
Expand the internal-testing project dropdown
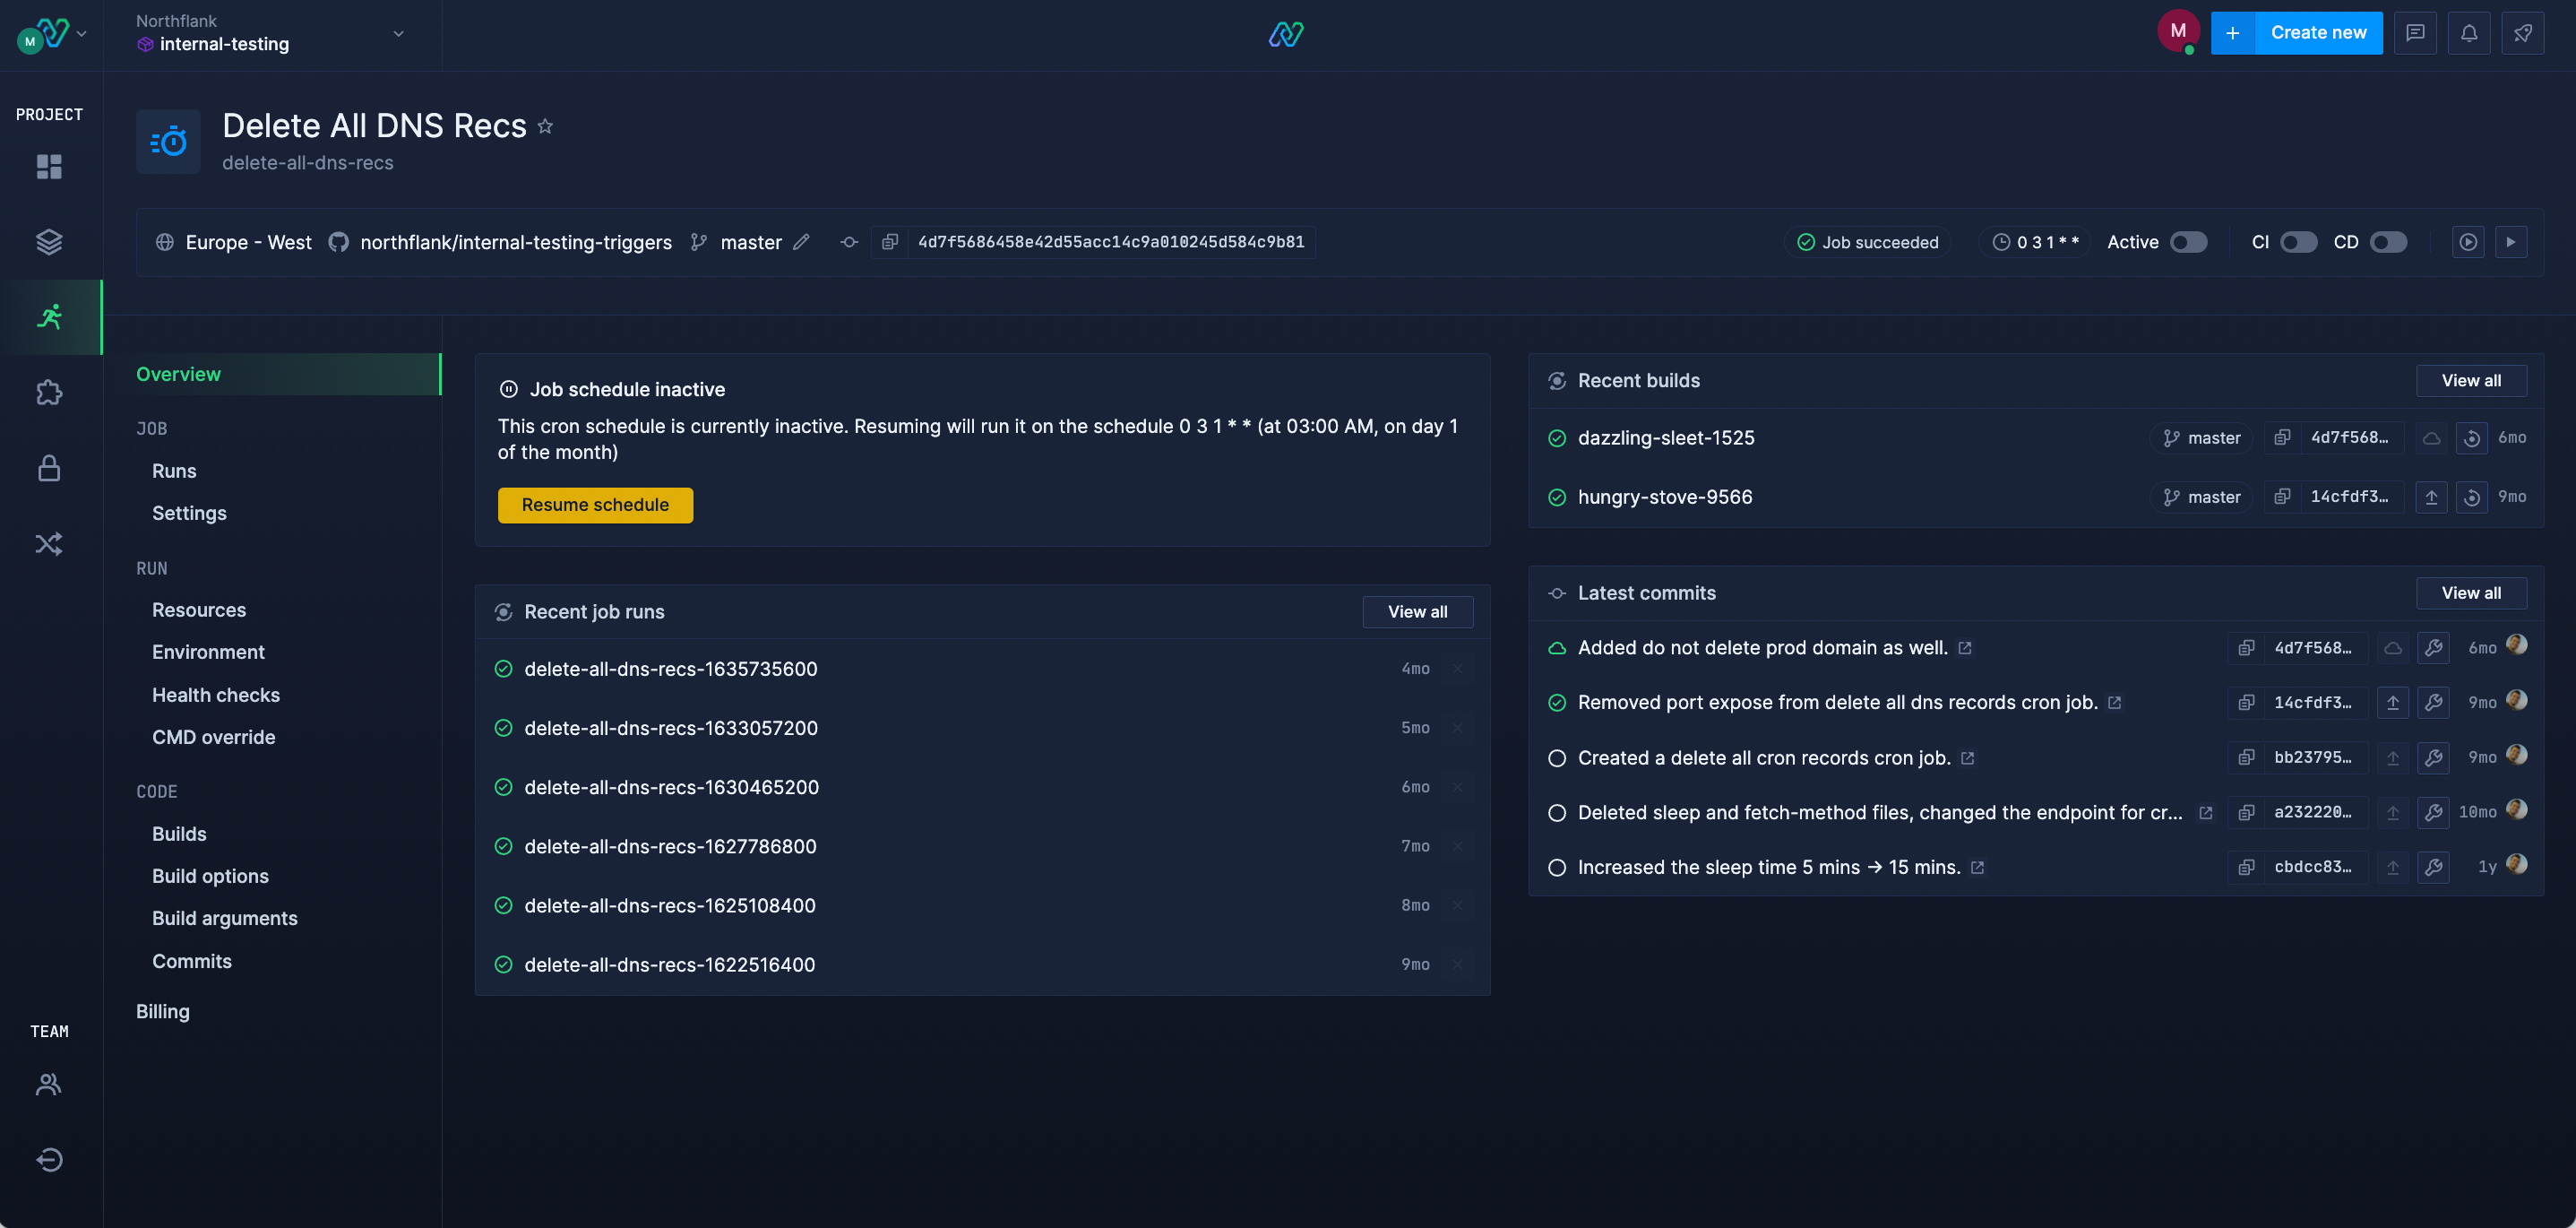coord(398,34)
